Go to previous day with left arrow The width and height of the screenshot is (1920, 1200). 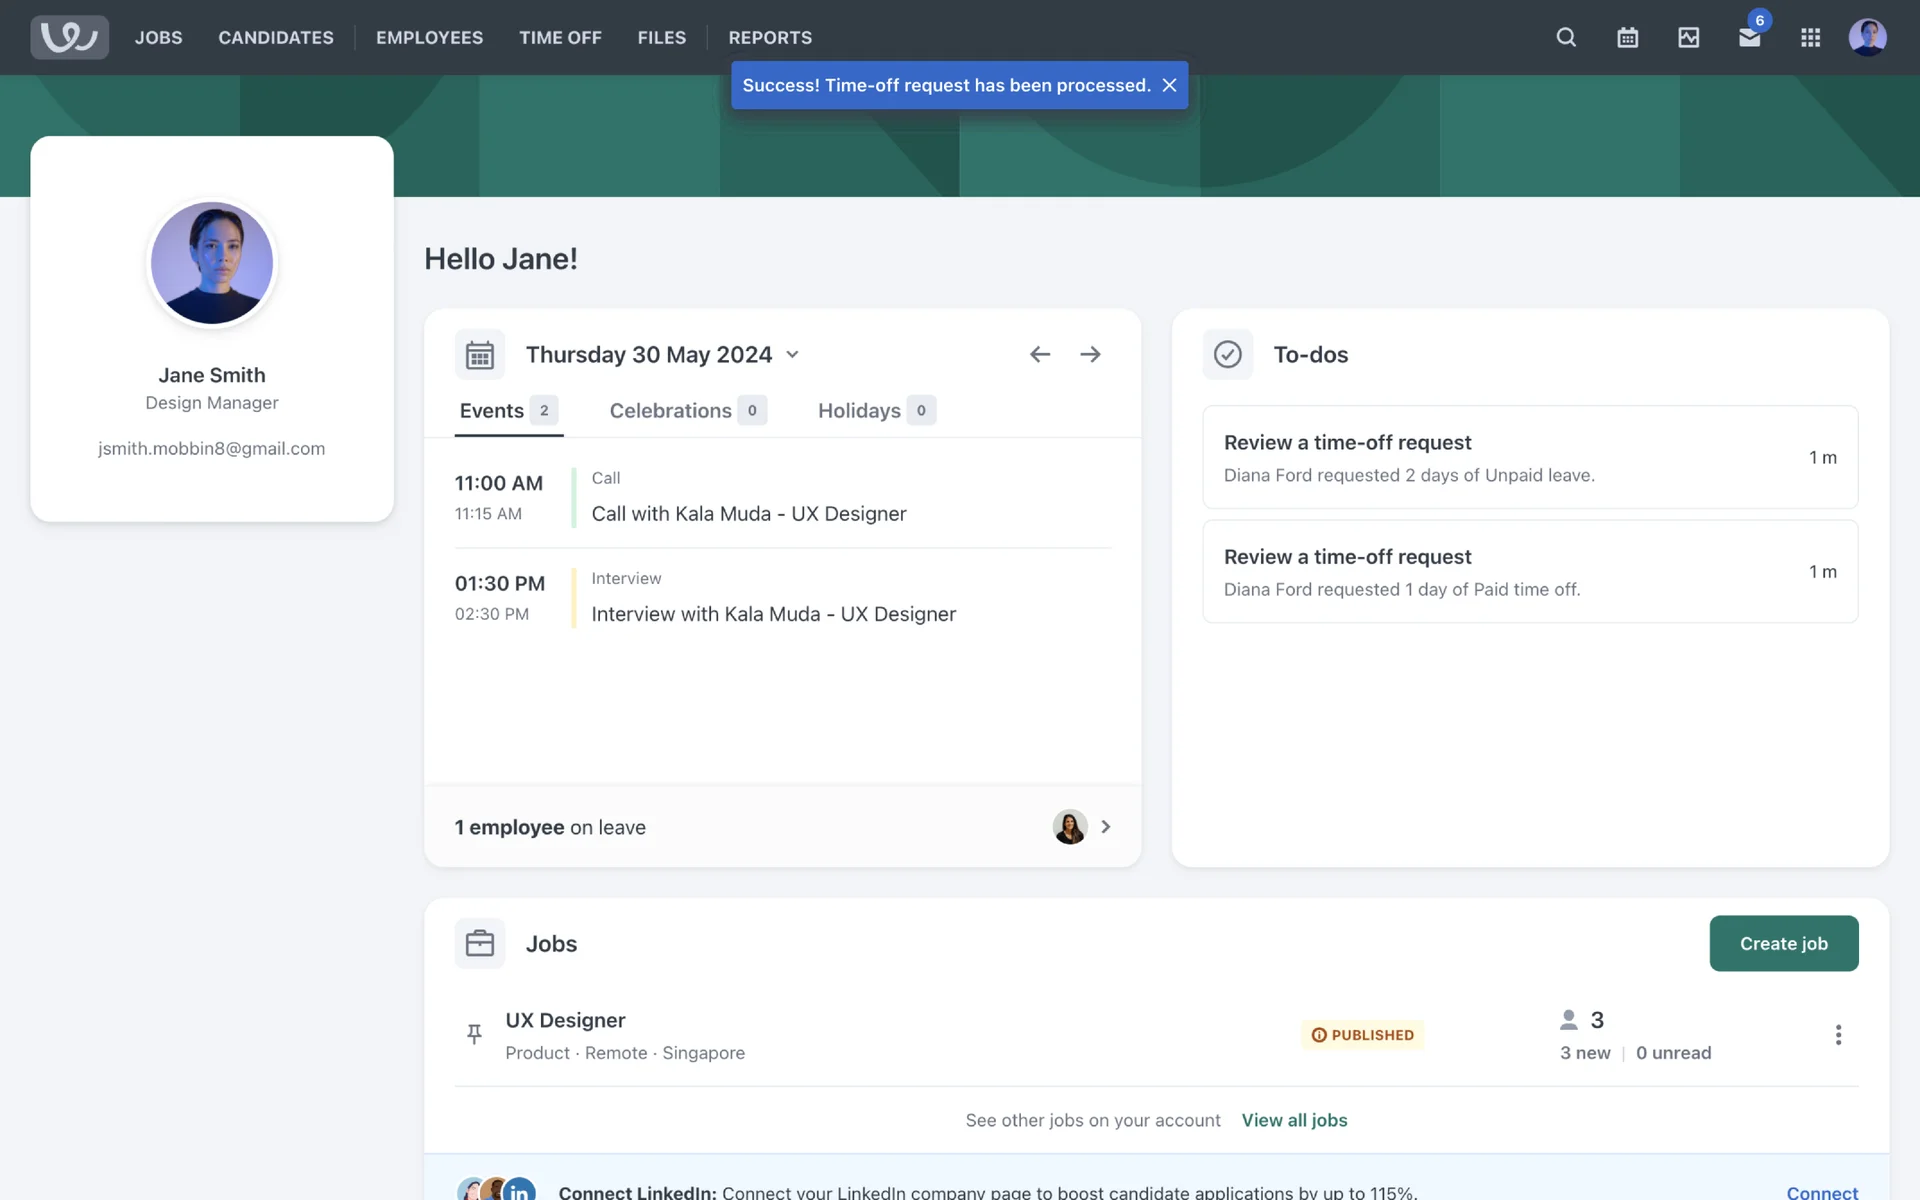1040,354
